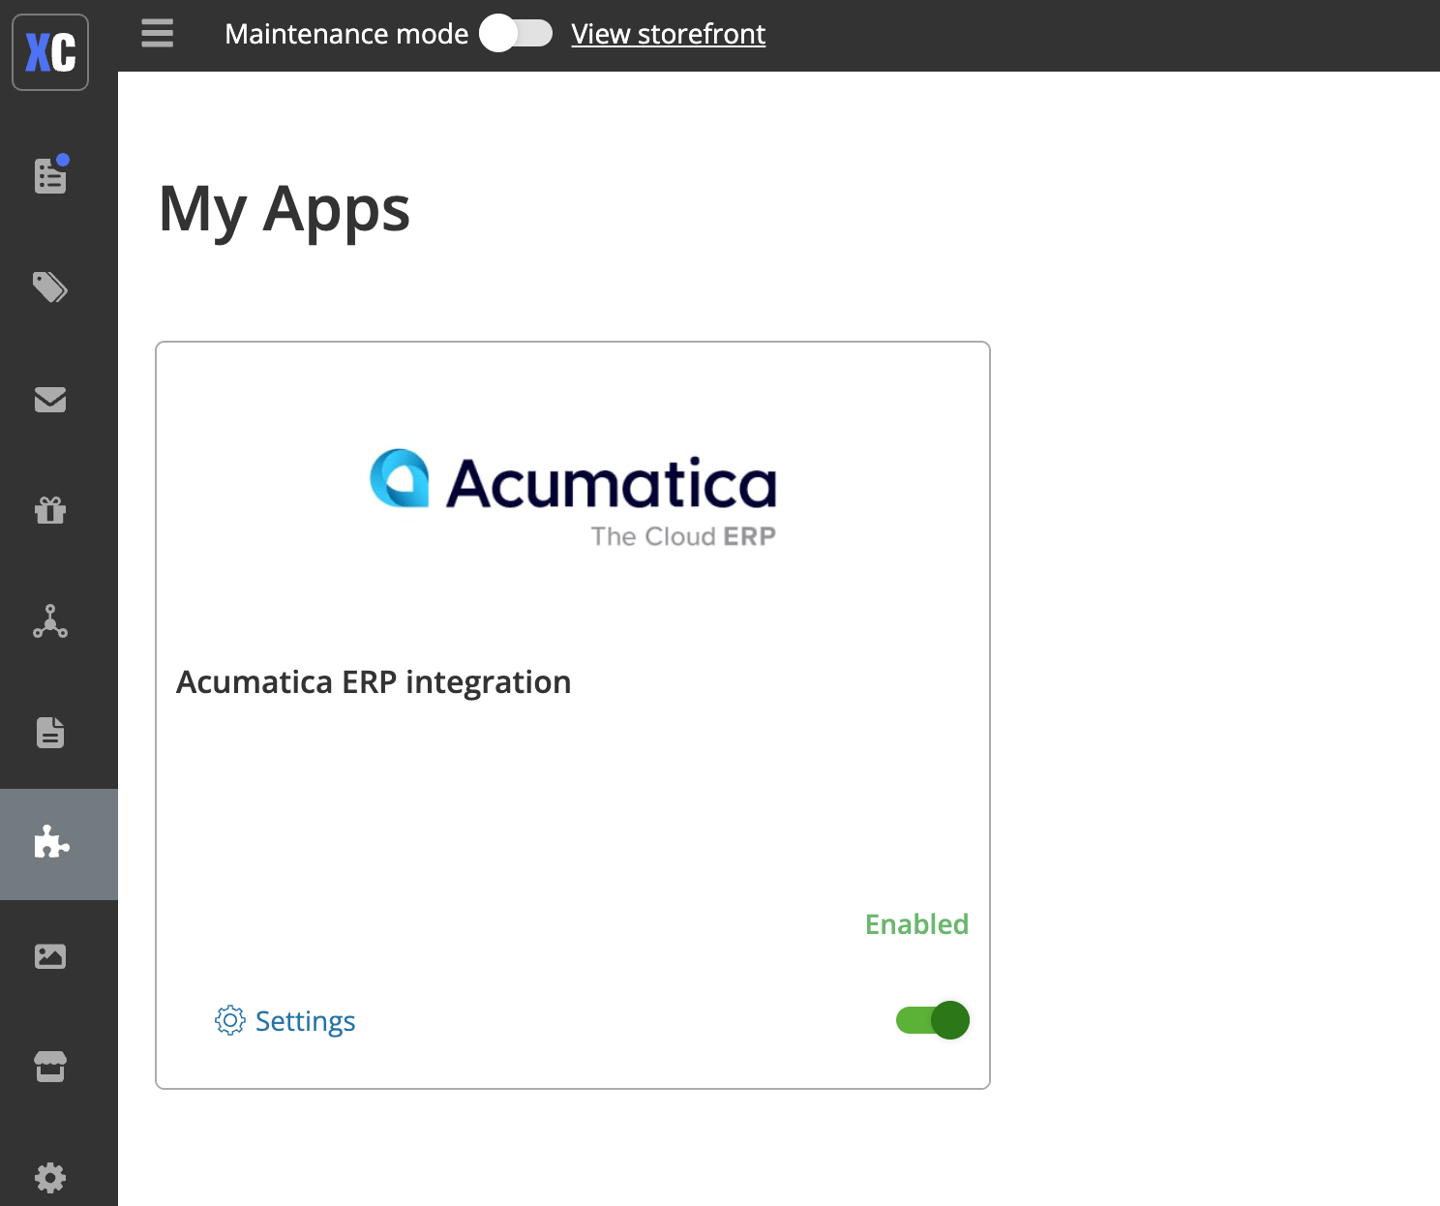Open the View storefront link
The image size is (1440, 1206).
(x=668, y=34)
